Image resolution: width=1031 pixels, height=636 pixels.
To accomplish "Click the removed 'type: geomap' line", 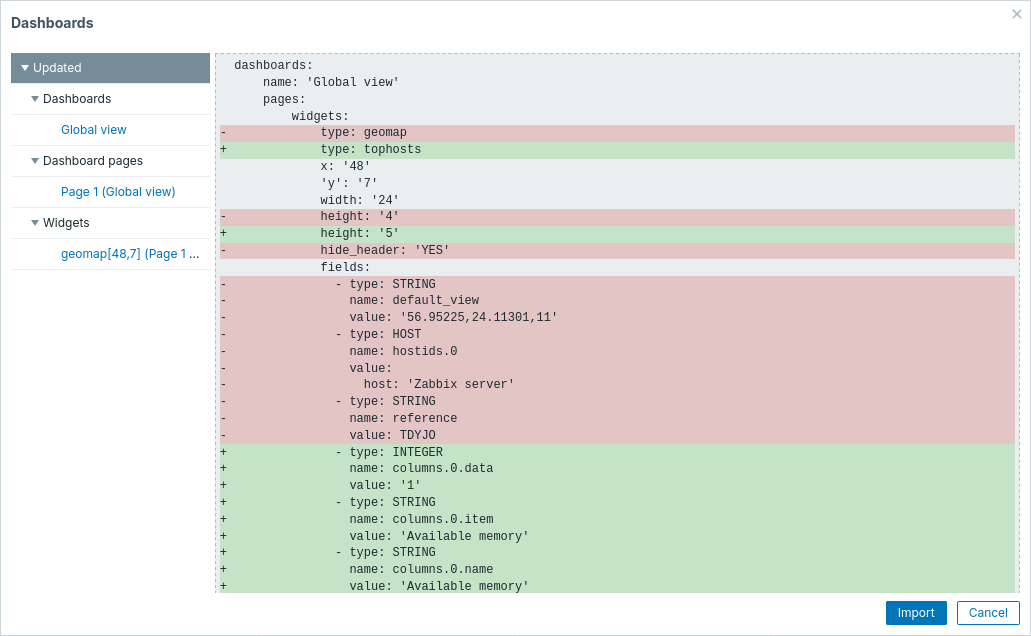I will [x=363, y=133].
